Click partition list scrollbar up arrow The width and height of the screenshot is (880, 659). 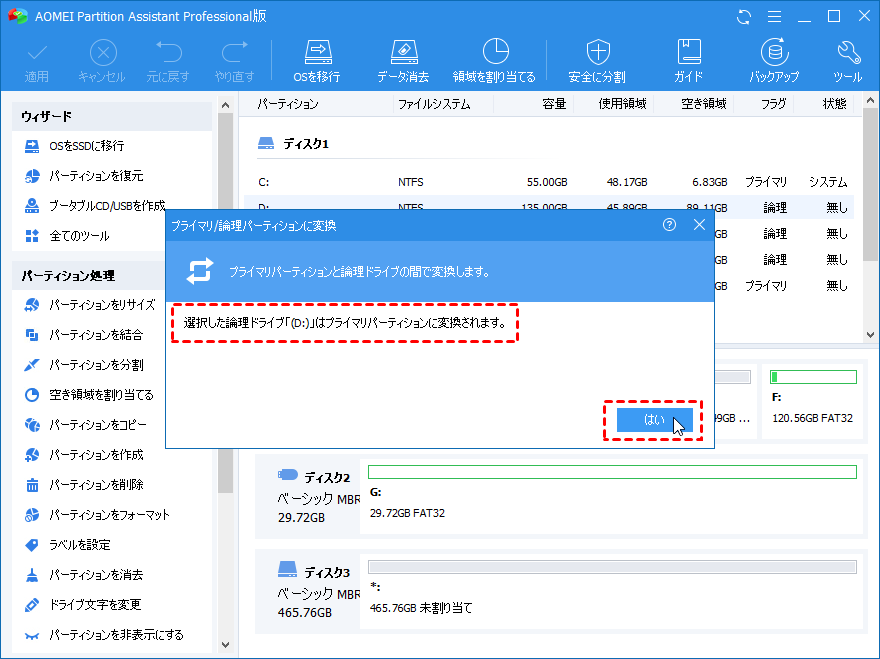tap(870, 101)
